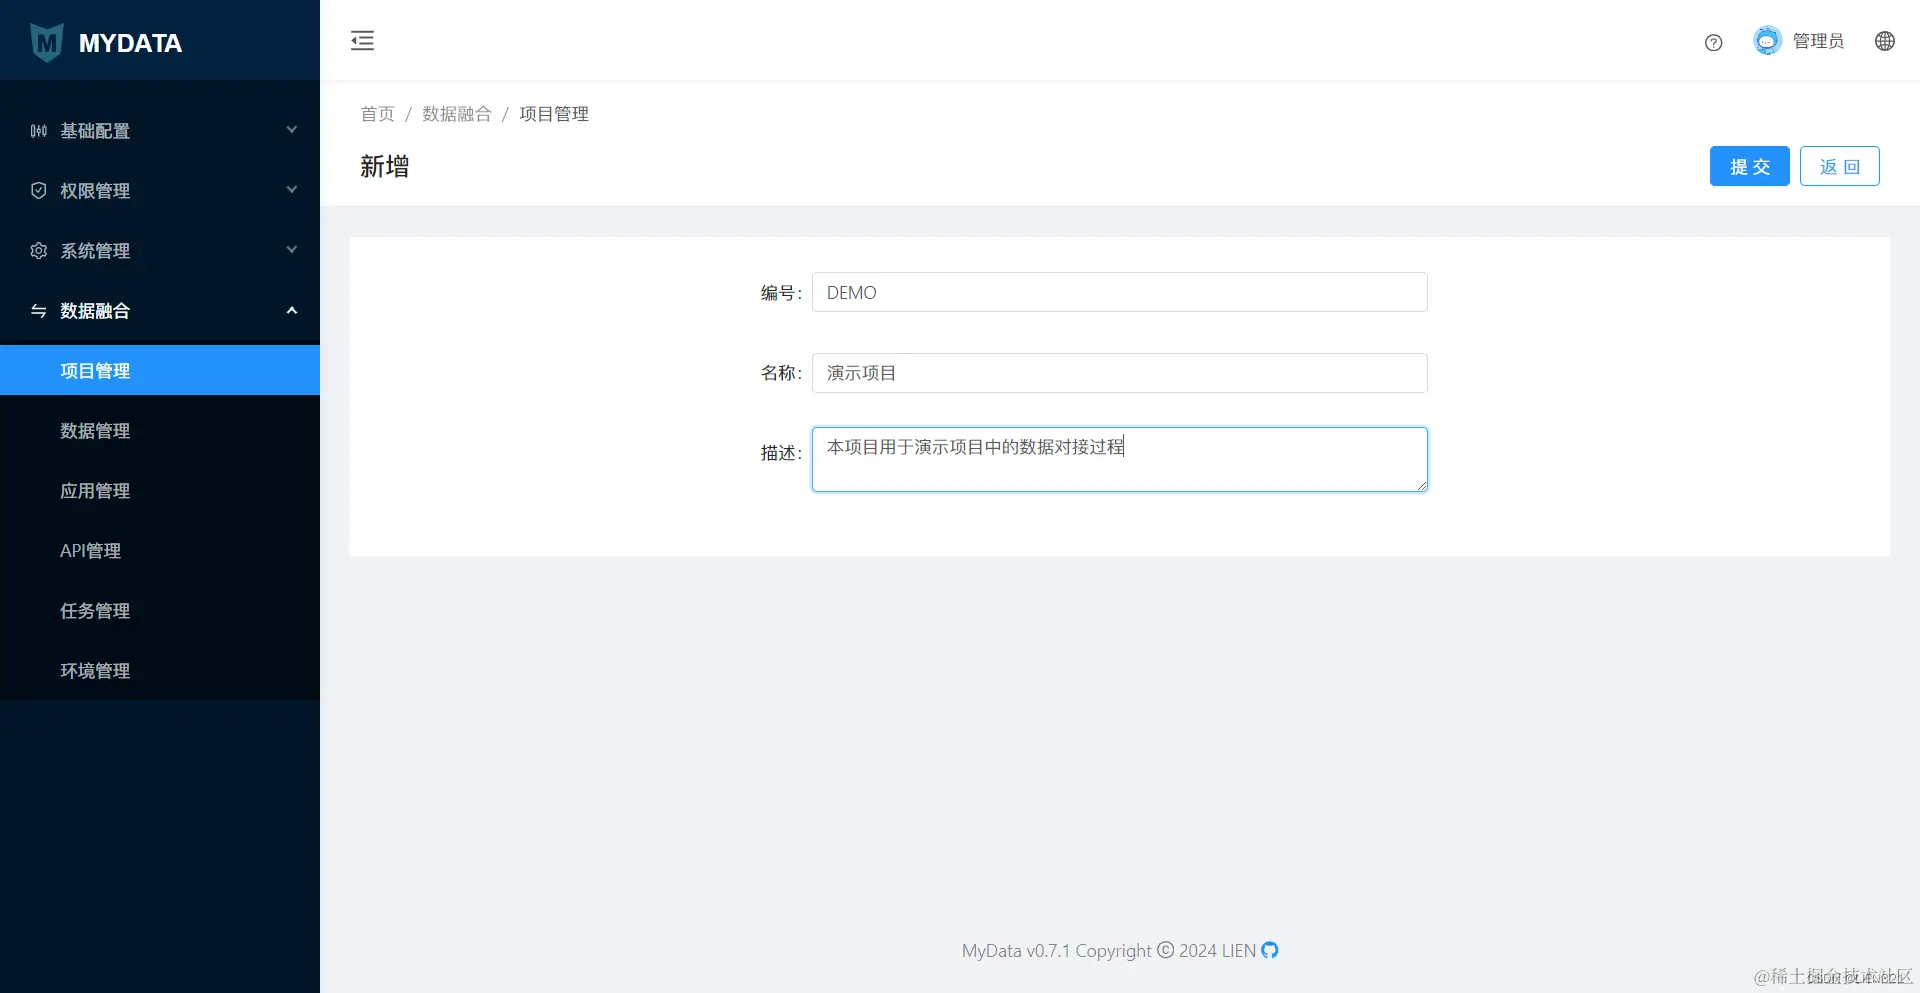The image size is (1920, 993).
Task: Click the admin avatar picture
Action: [1766, 40]
